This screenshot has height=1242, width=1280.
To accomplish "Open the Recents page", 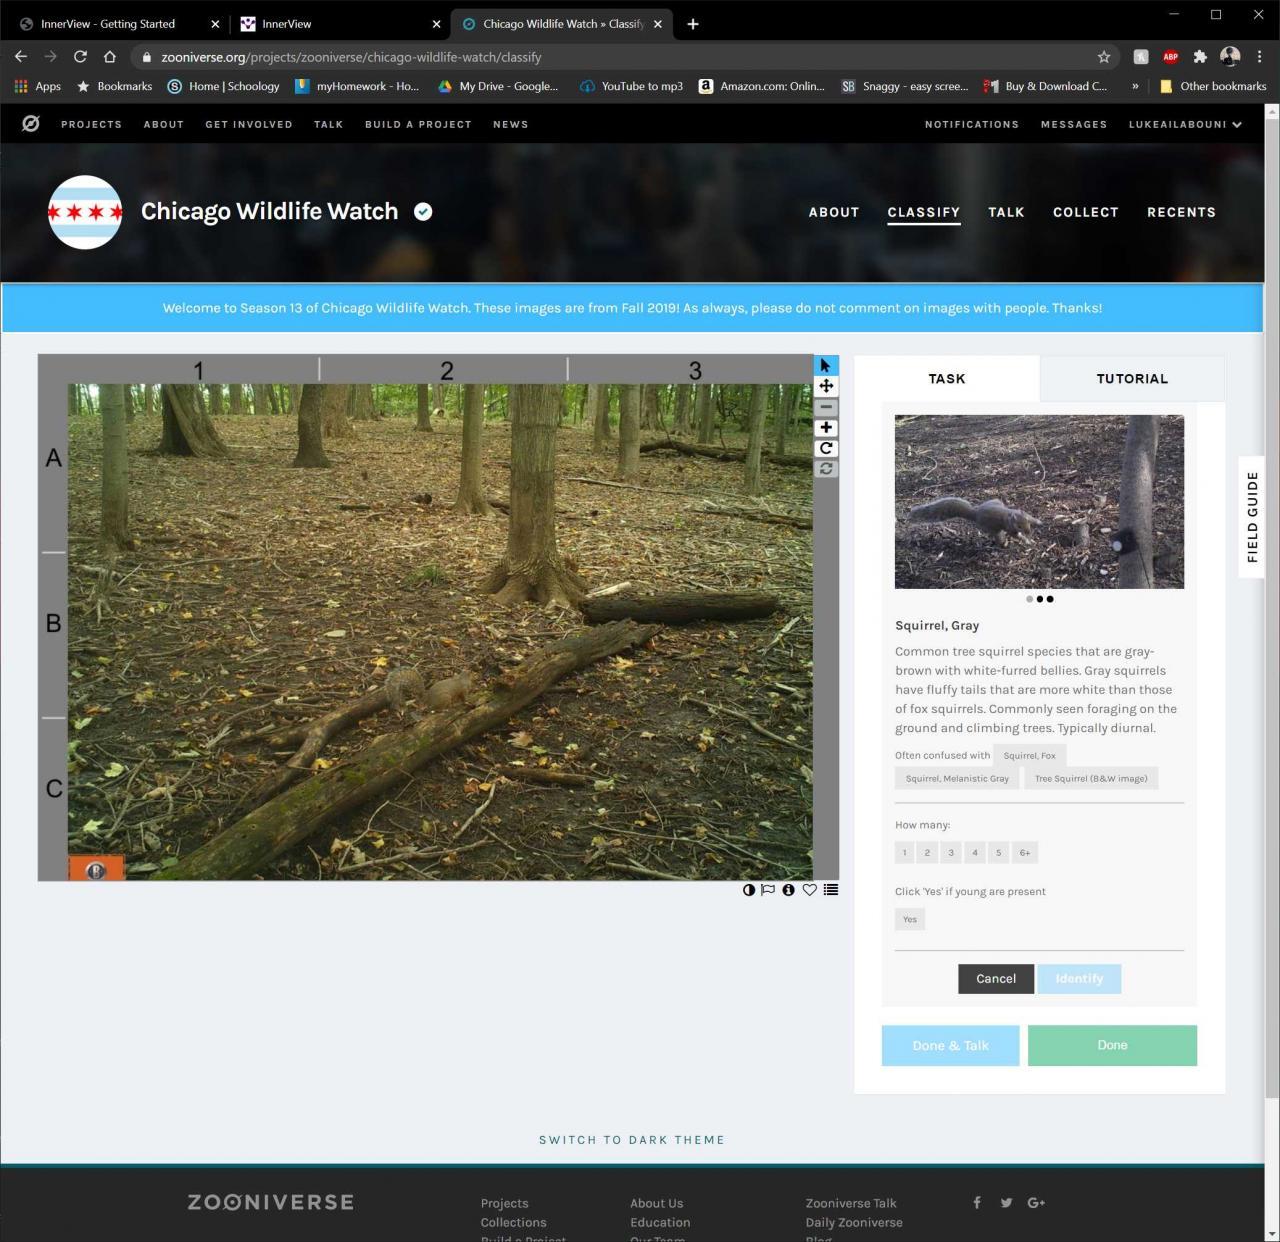I will click(x=1181, y=212).
